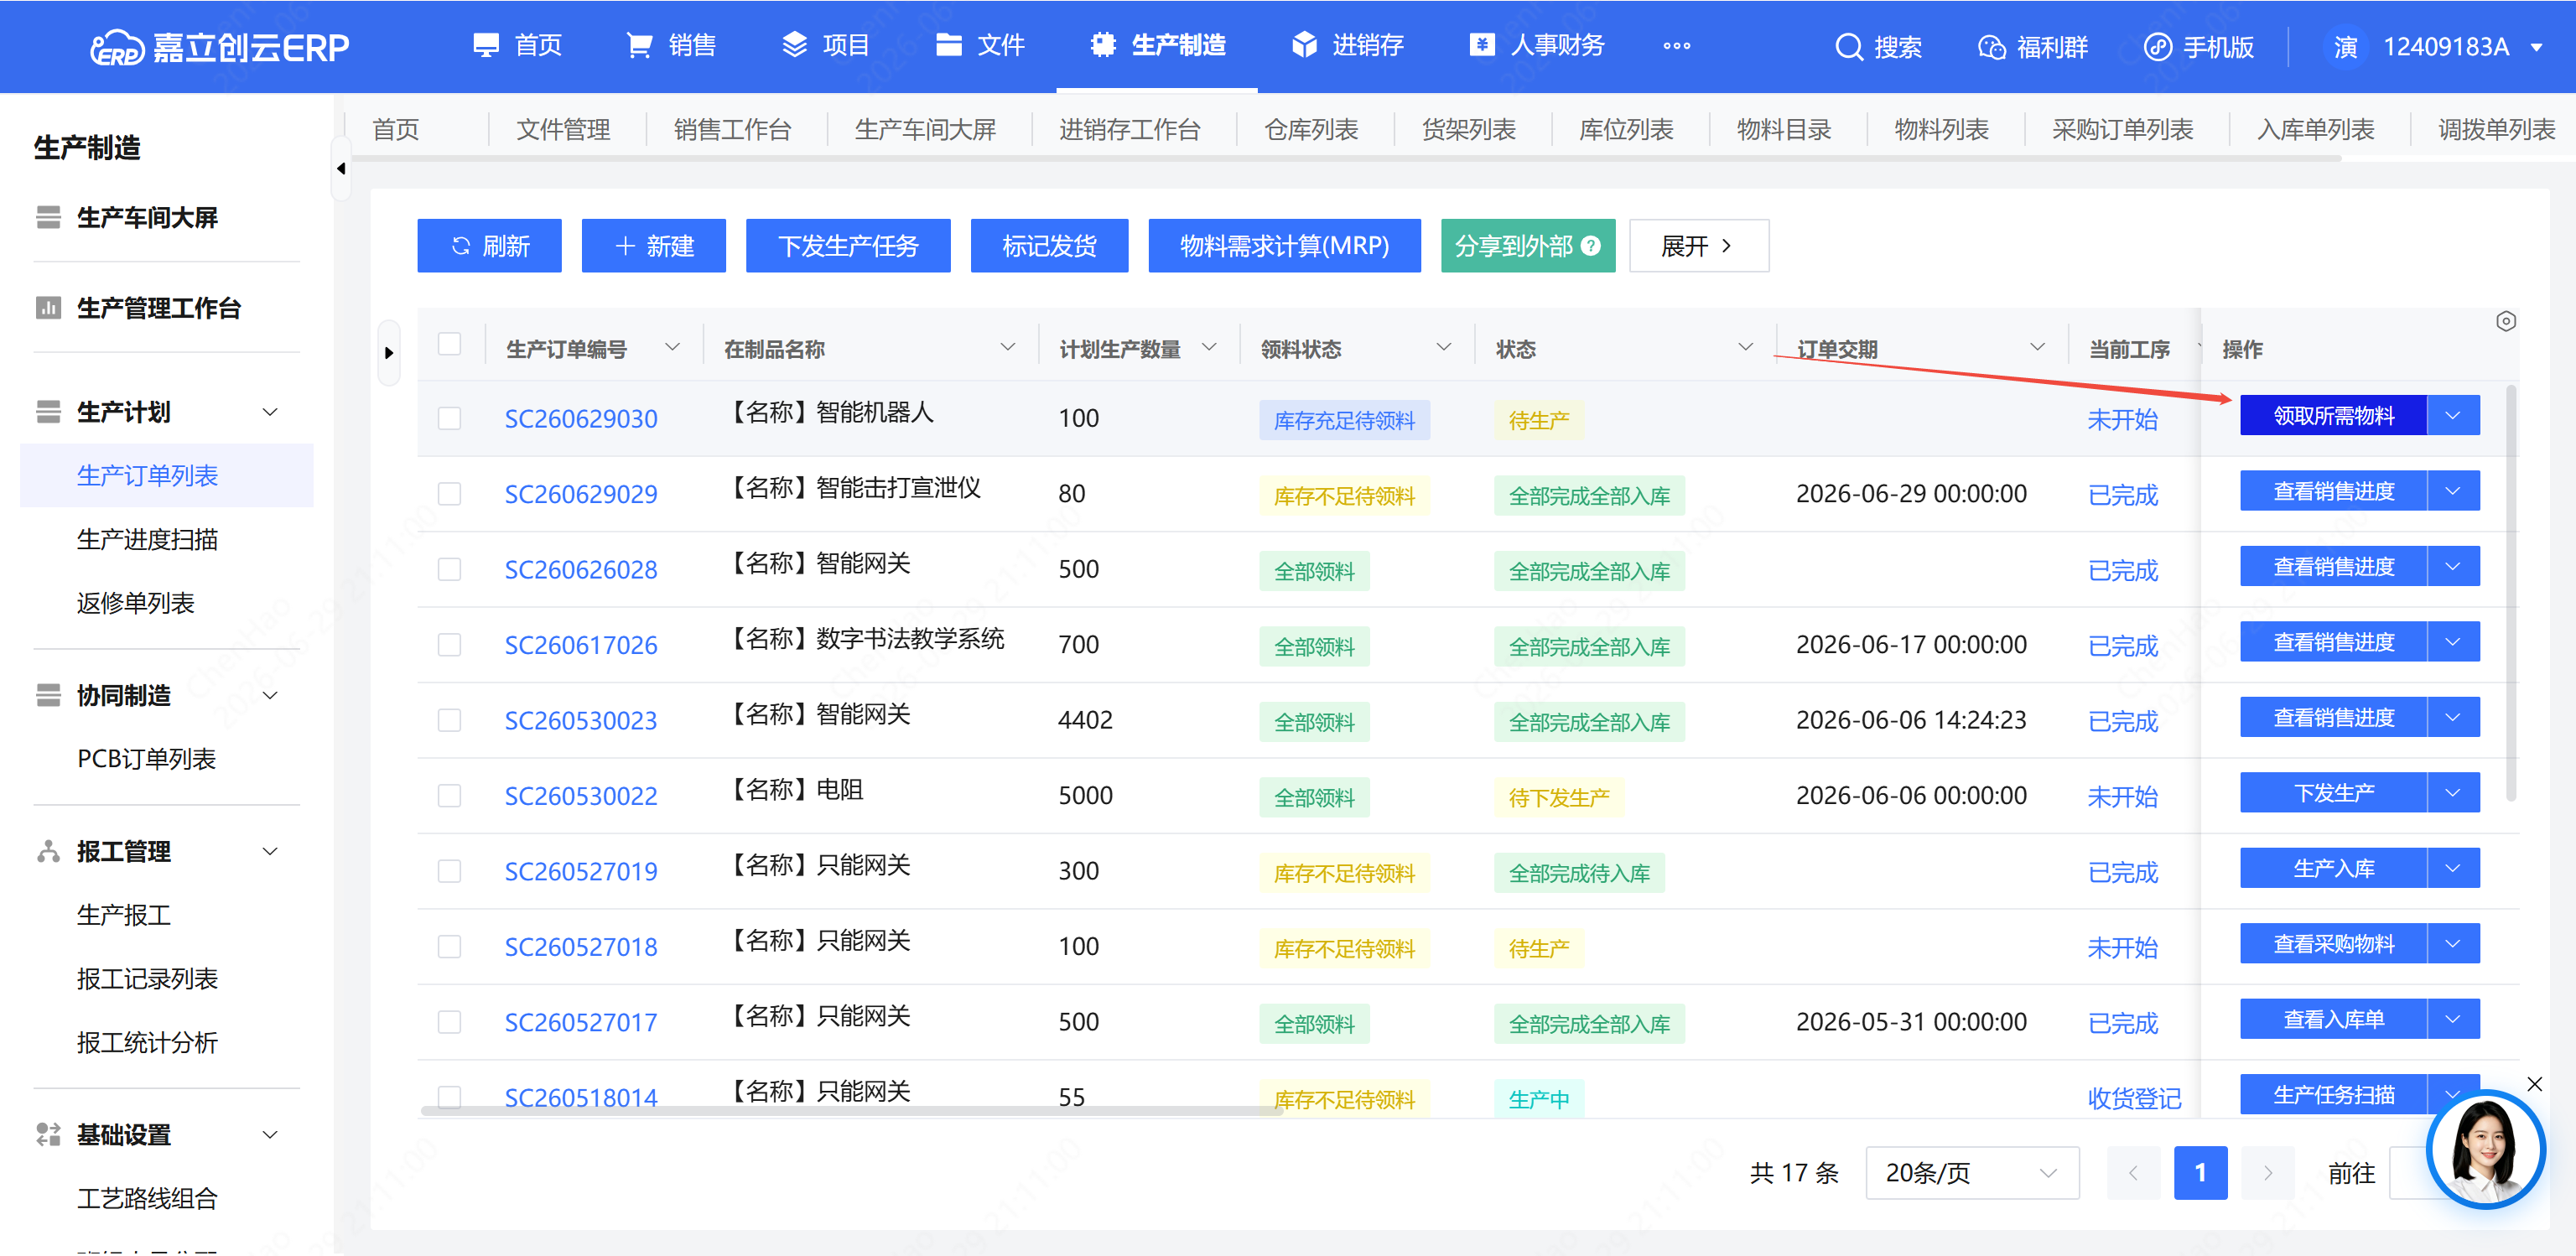Image resolution: width=2576 pixels, height=1256 pixels.
Task: Open order link SC260629030
Action: tap(581, 419)
